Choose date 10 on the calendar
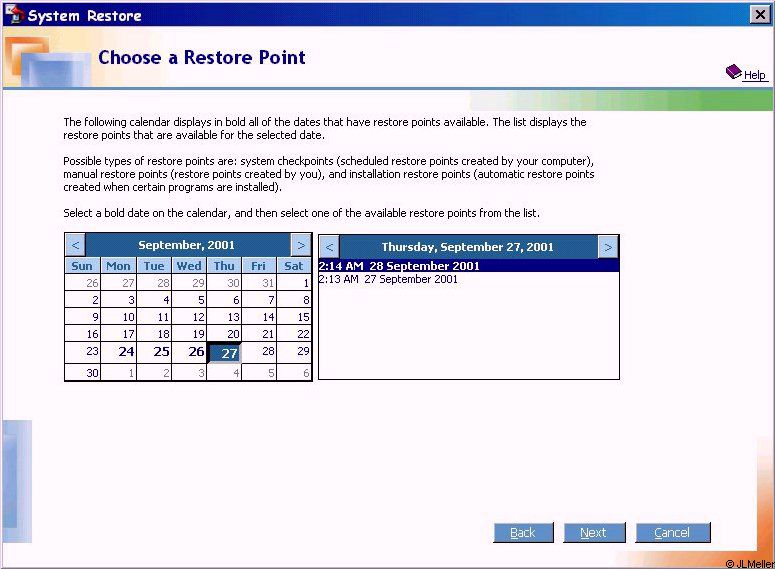775x569 pixels. [x=119, y=317]
